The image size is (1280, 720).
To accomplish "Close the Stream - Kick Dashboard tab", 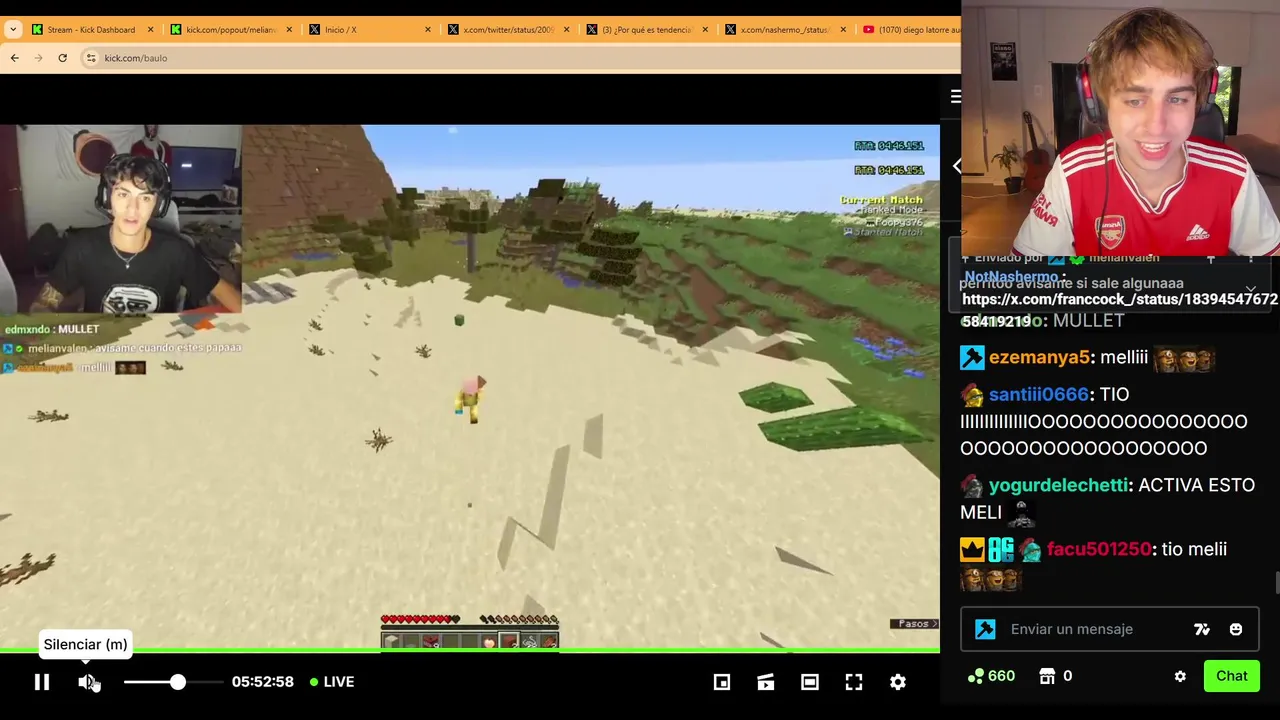I will point(150,30).
